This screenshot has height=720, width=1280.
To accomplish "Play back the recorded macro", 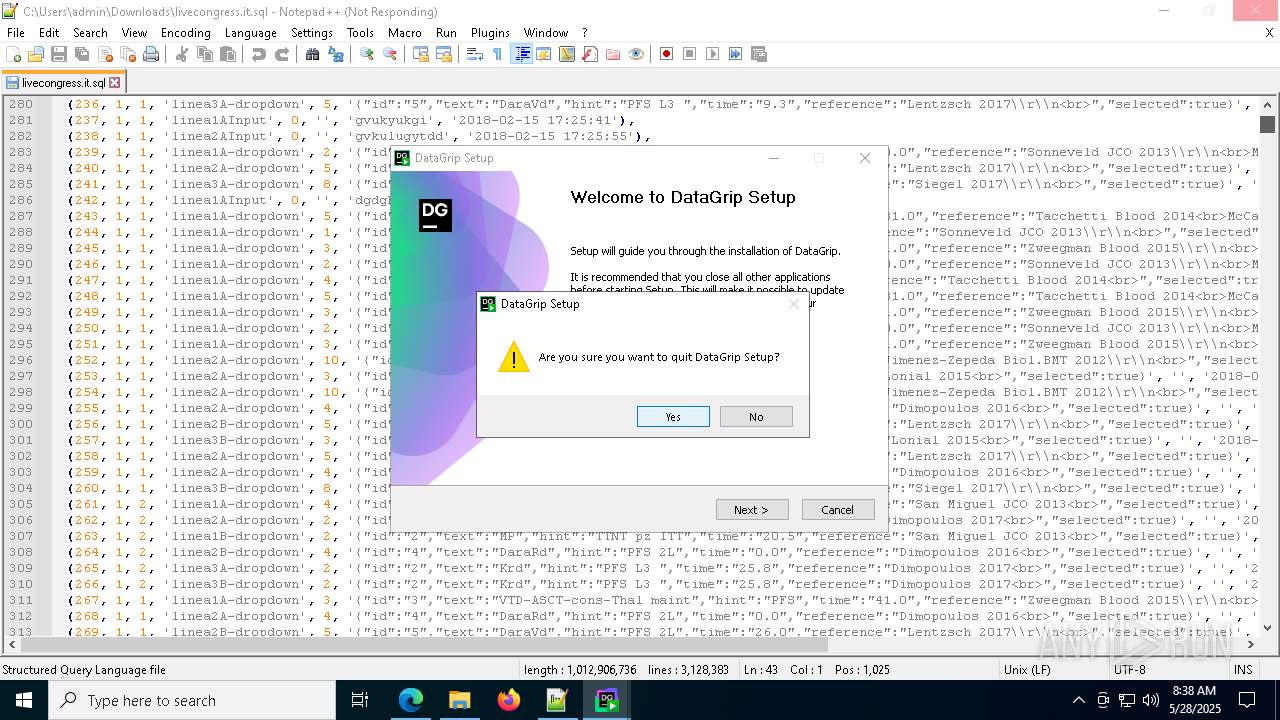I will [713, 54].
